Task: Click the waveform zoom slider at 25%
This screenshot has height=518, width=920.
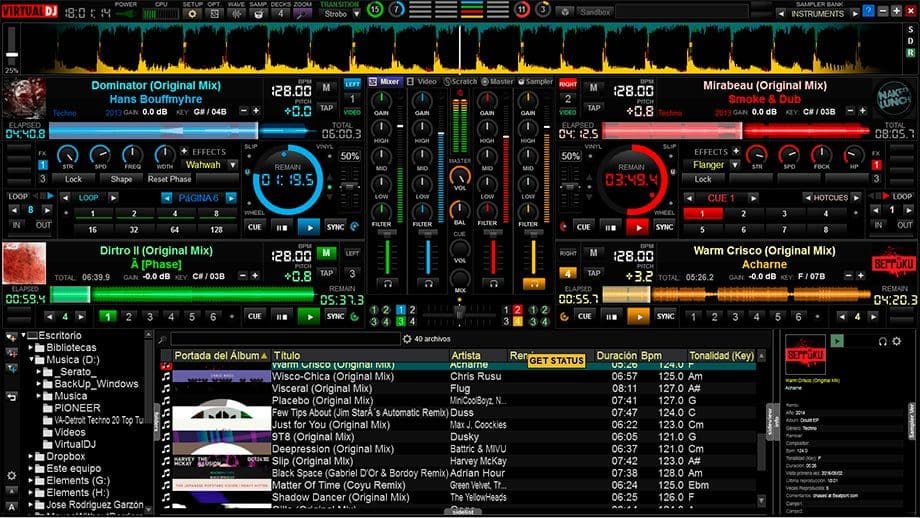Action: click(12, 54)
